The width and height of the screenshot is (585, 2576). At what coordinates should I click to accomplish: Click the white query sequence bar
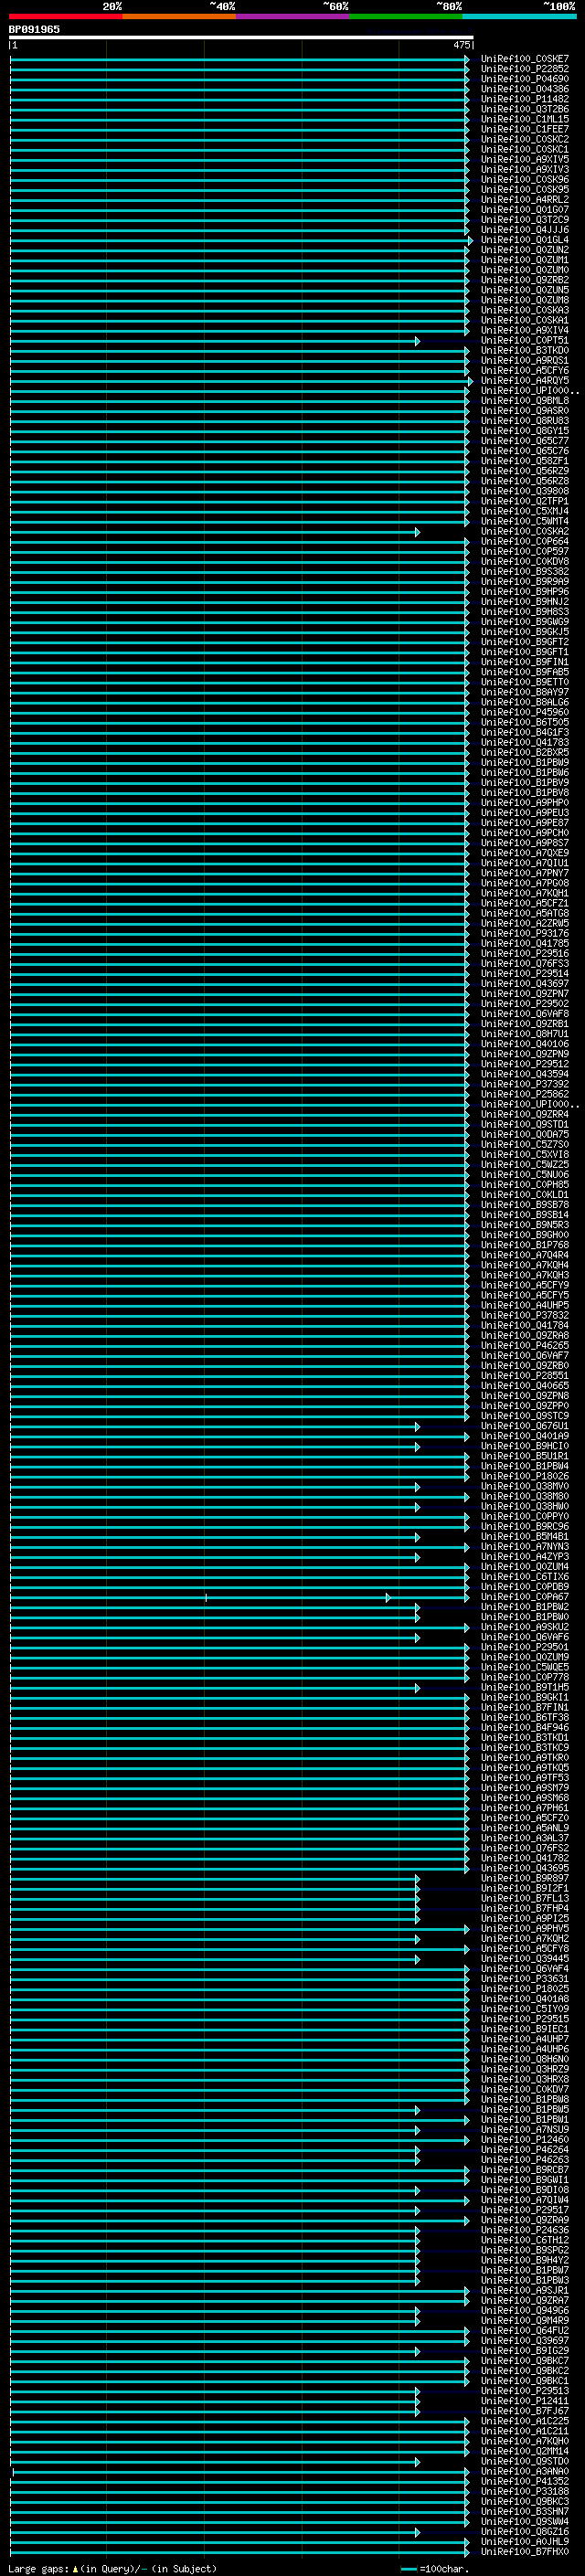(241, 38)
